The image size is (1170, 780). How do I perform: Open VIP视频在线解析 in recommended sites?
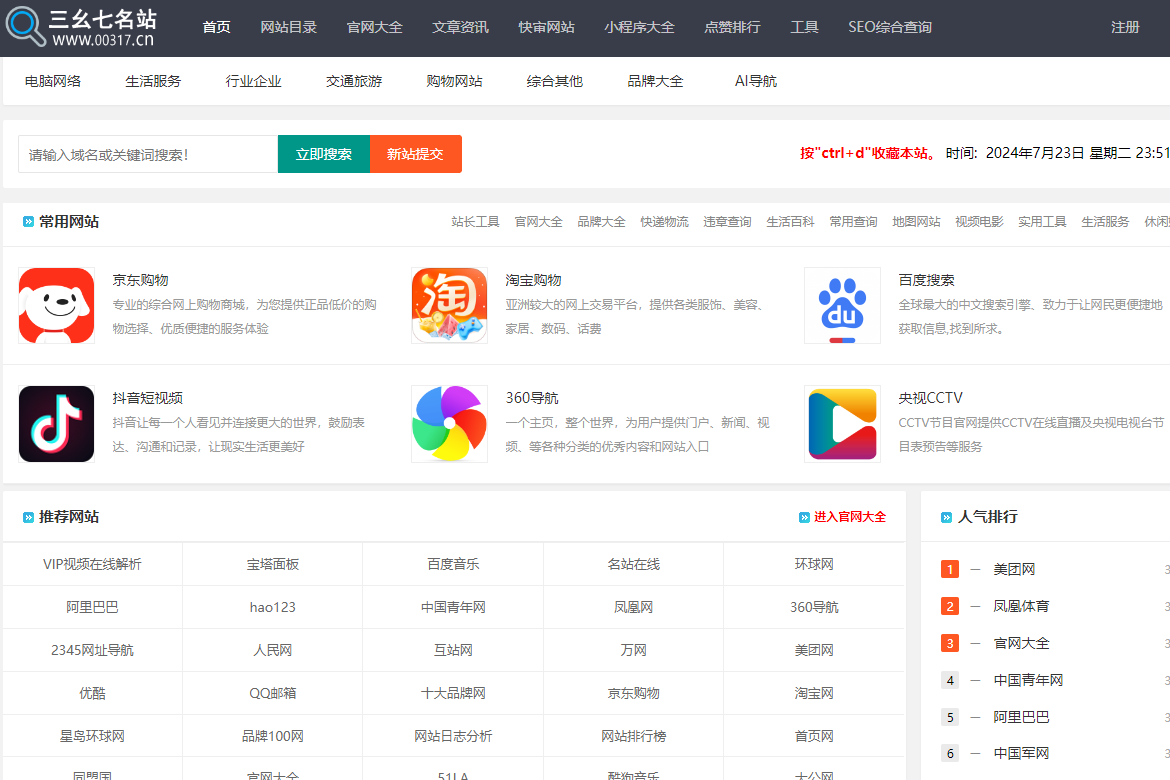pos(93,564)
